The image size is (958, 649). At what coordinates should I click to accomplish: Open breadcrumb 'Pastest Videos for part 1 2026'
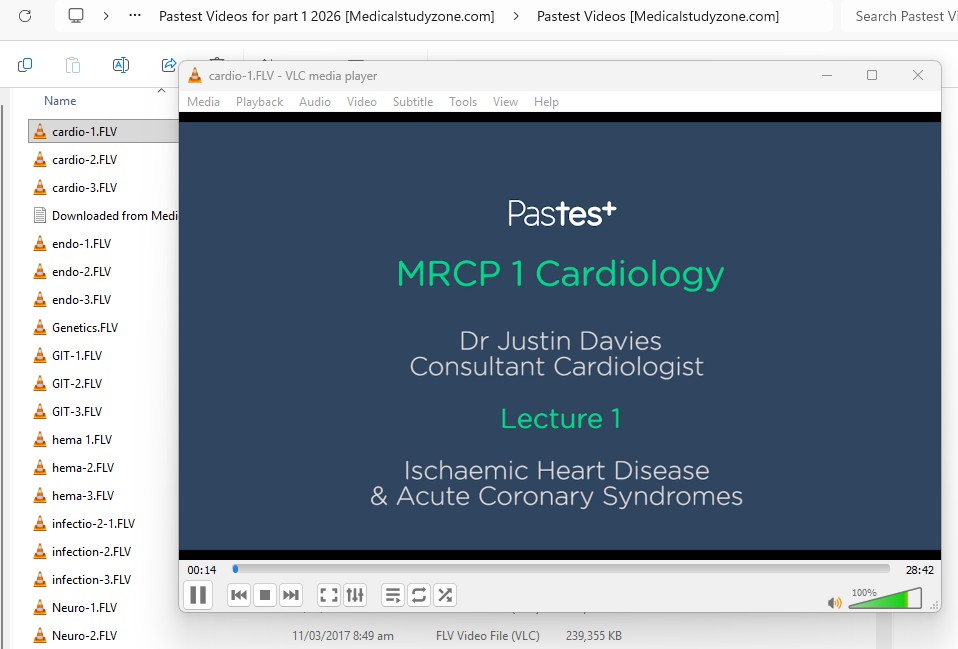pos(326,16)
